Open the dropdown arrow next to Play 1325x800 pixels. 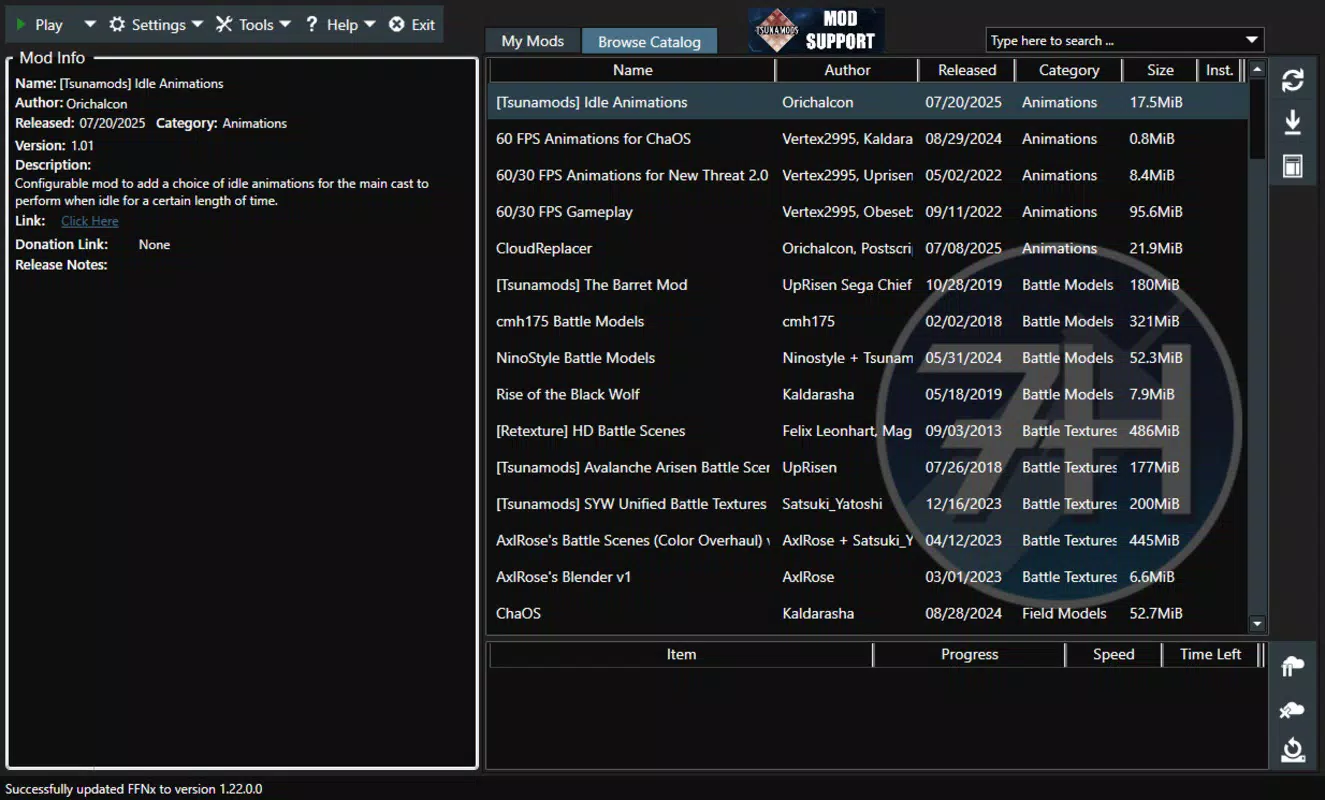click(x=89, y=25)
